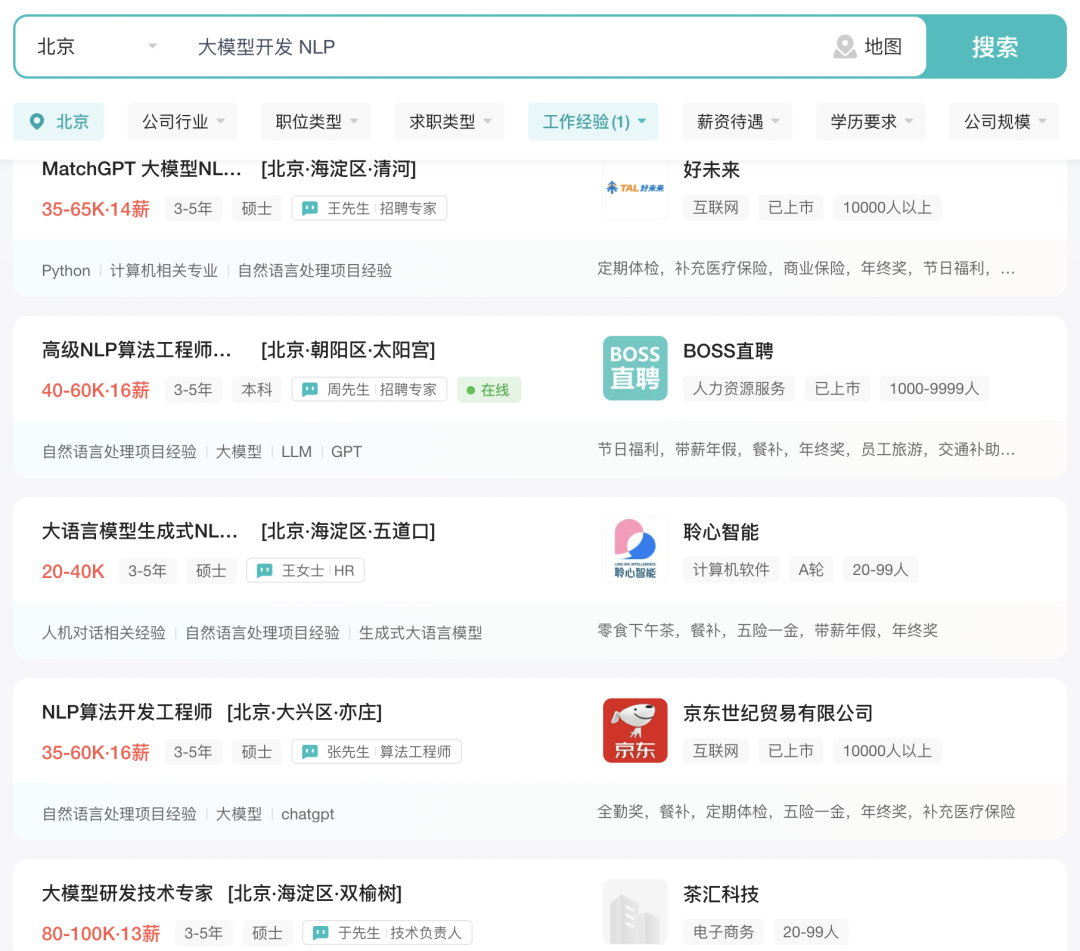Viewport: 1080px width, 951px height.
Task: Open the 京东 company logo
Action: tap(635, 731)
